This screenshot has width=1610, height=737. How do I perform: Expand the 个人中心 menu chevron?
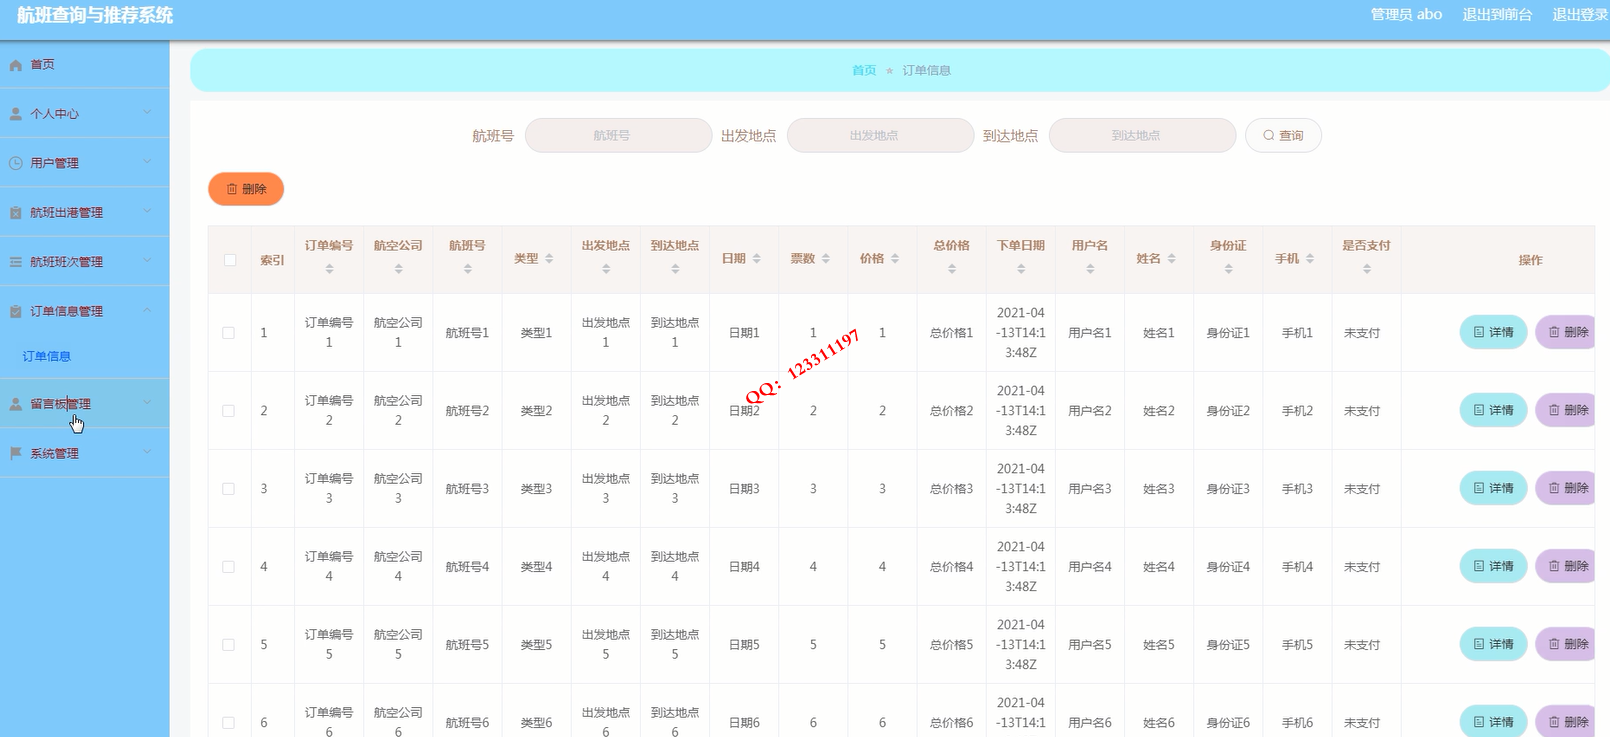(x=147, y=112)
